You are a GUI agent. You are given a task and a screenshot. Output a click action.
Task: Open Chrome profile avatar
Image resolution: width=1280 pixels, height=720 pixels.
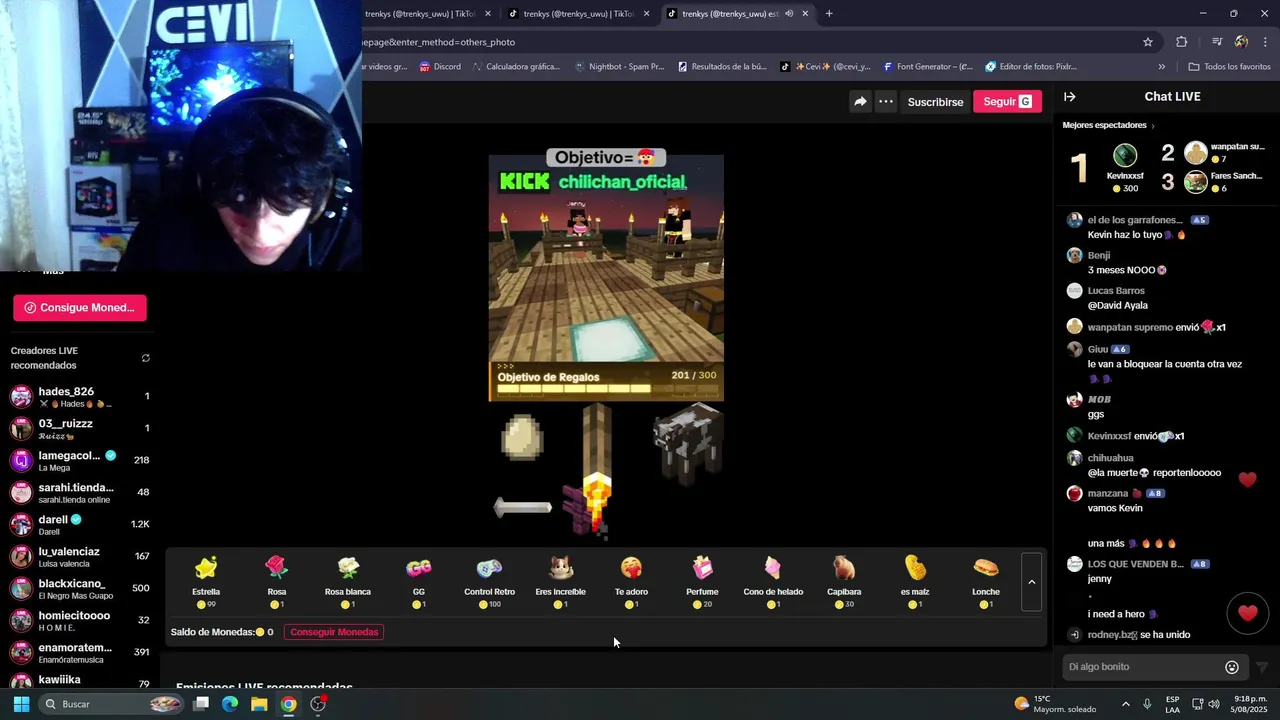point(1241,42)
